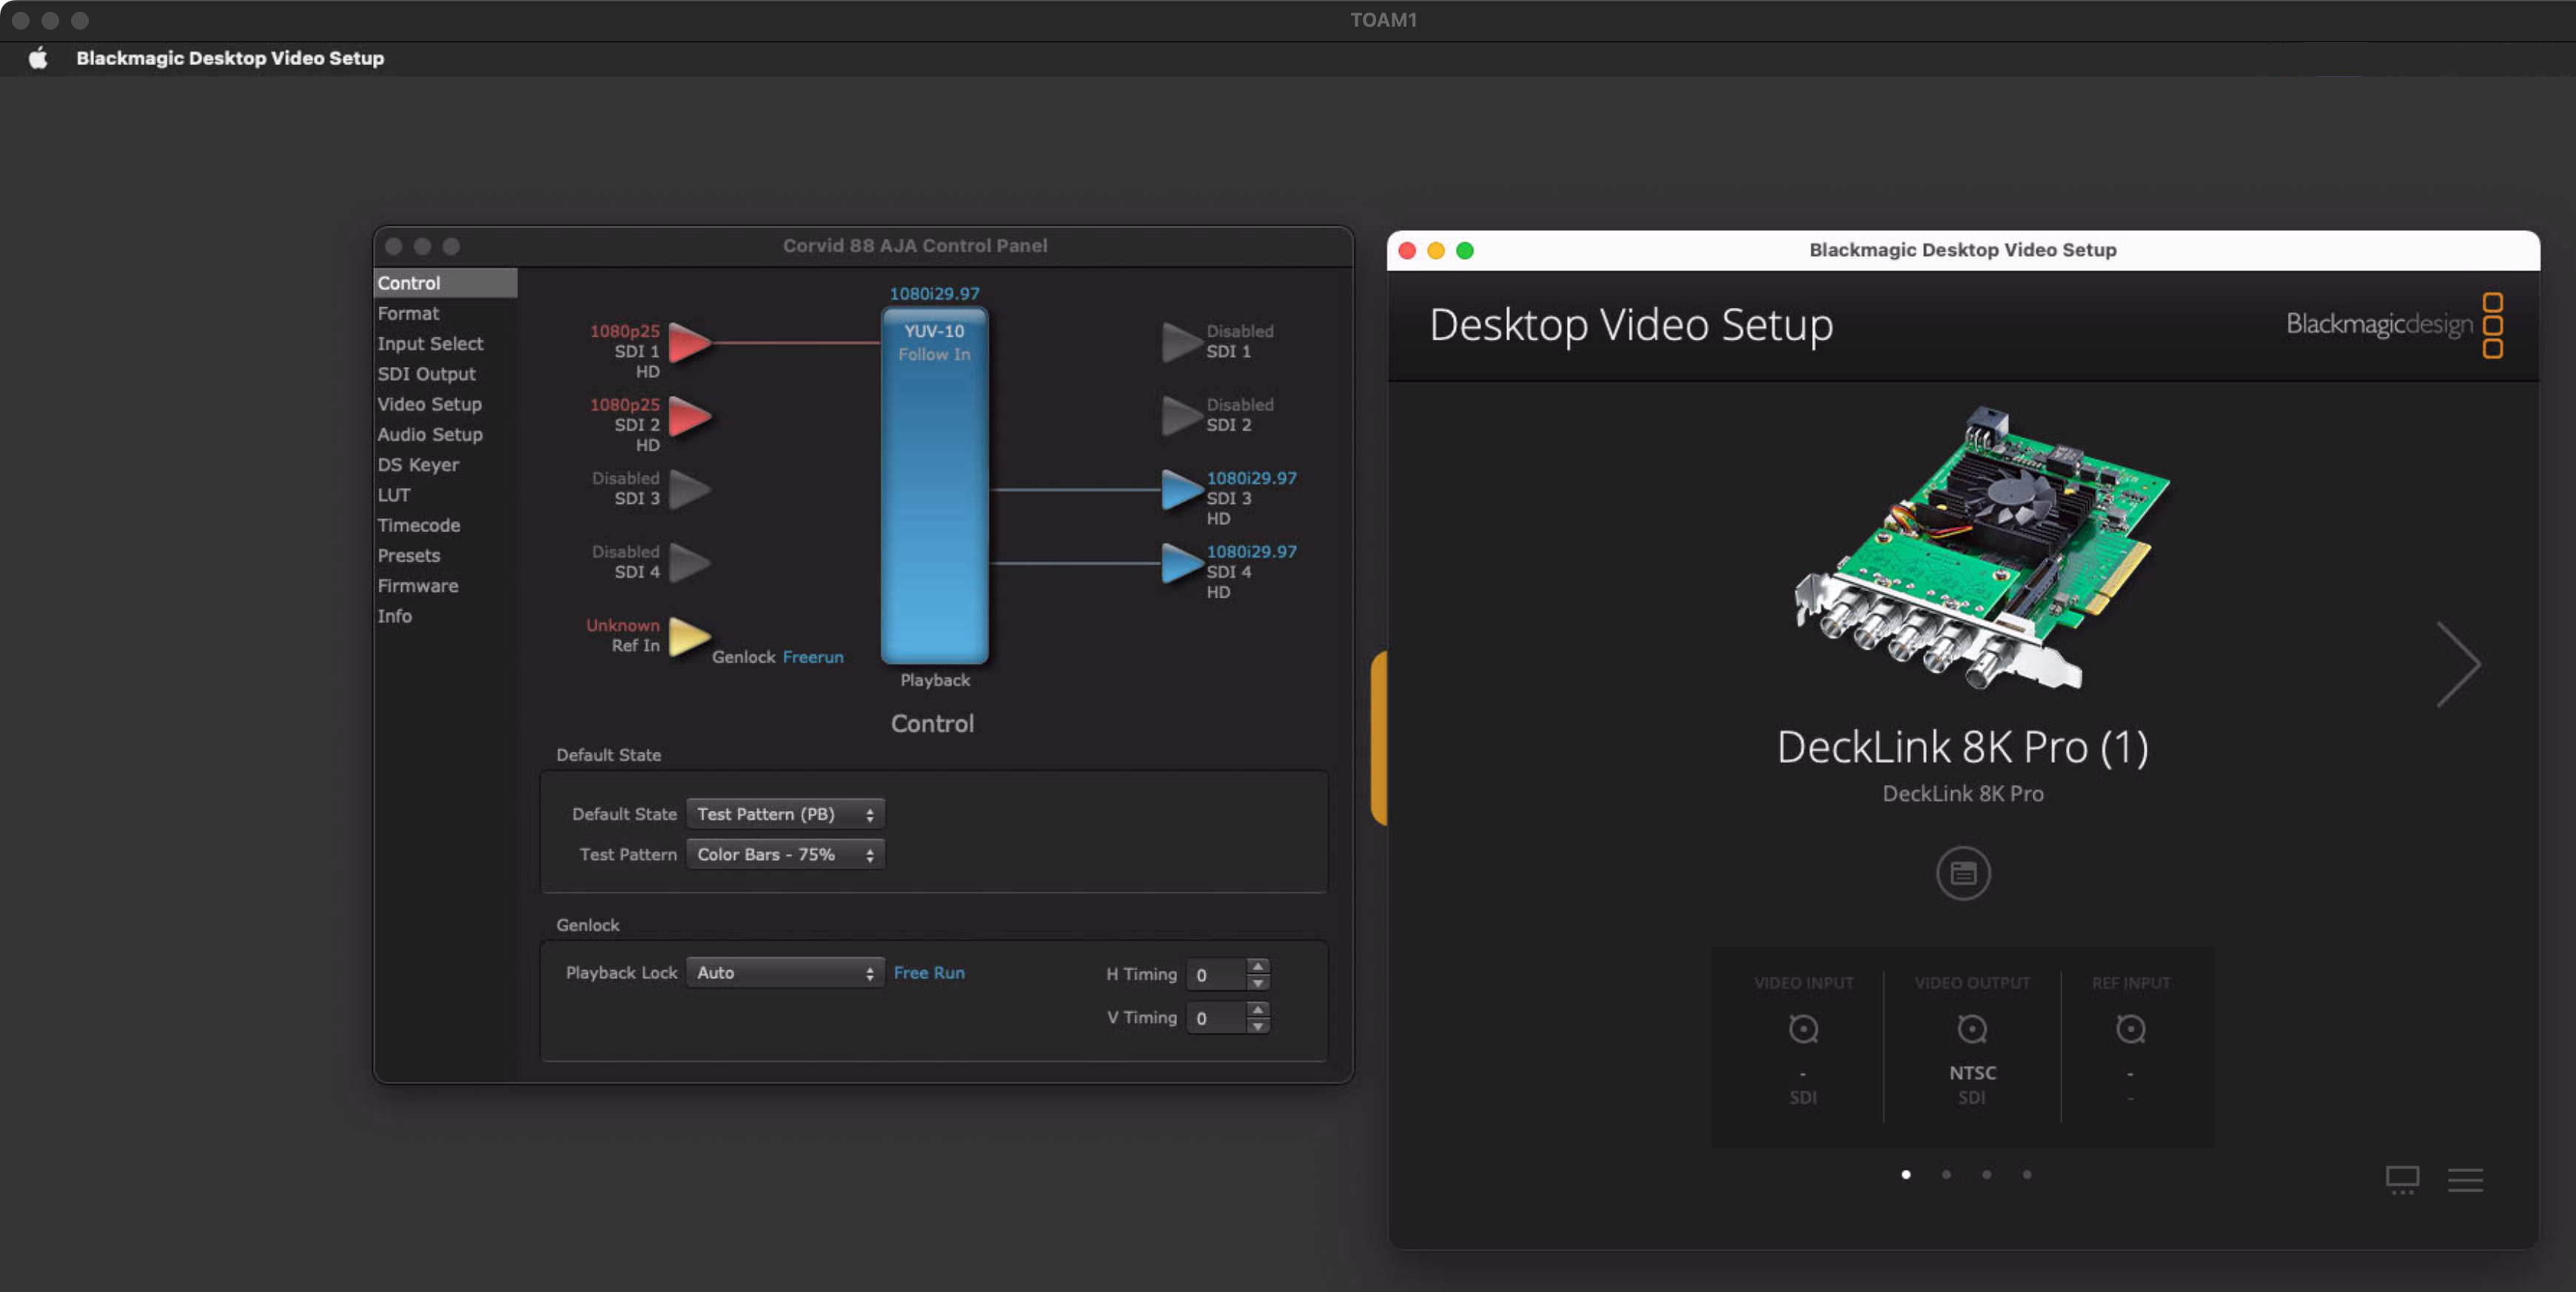The width and height of the screenshot is (2576, 1292).
Task: Click the disabled SDI 2 output triangle
Action: click(x=1182, y=416)
